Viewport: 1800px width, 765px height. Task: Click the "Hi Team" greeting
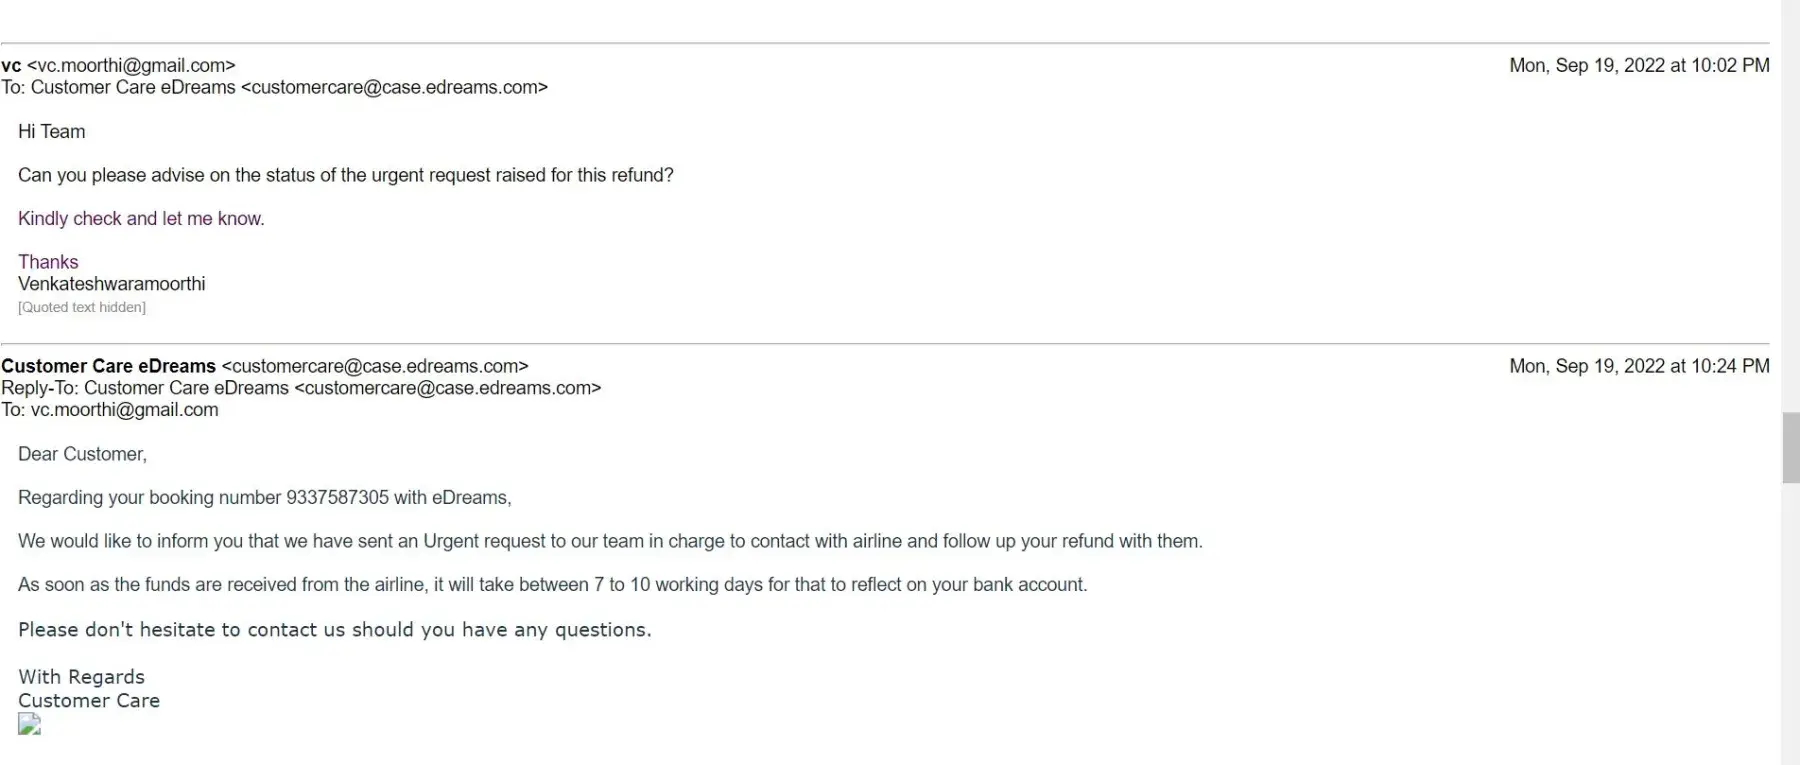point(52,132)
